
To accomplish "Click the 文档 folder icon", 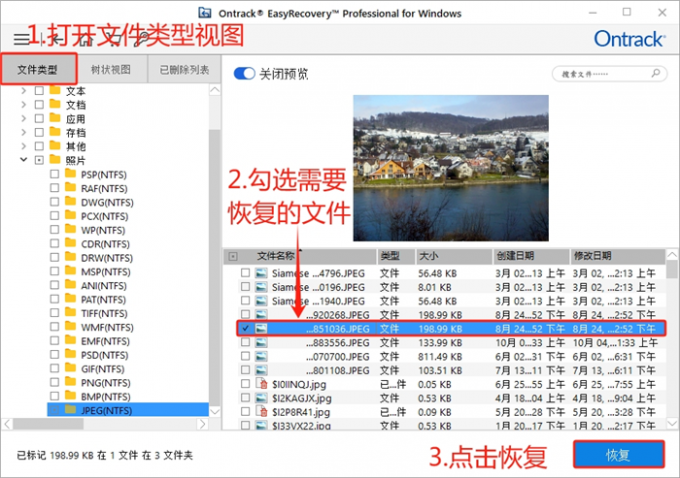I will tap(55, 105).
